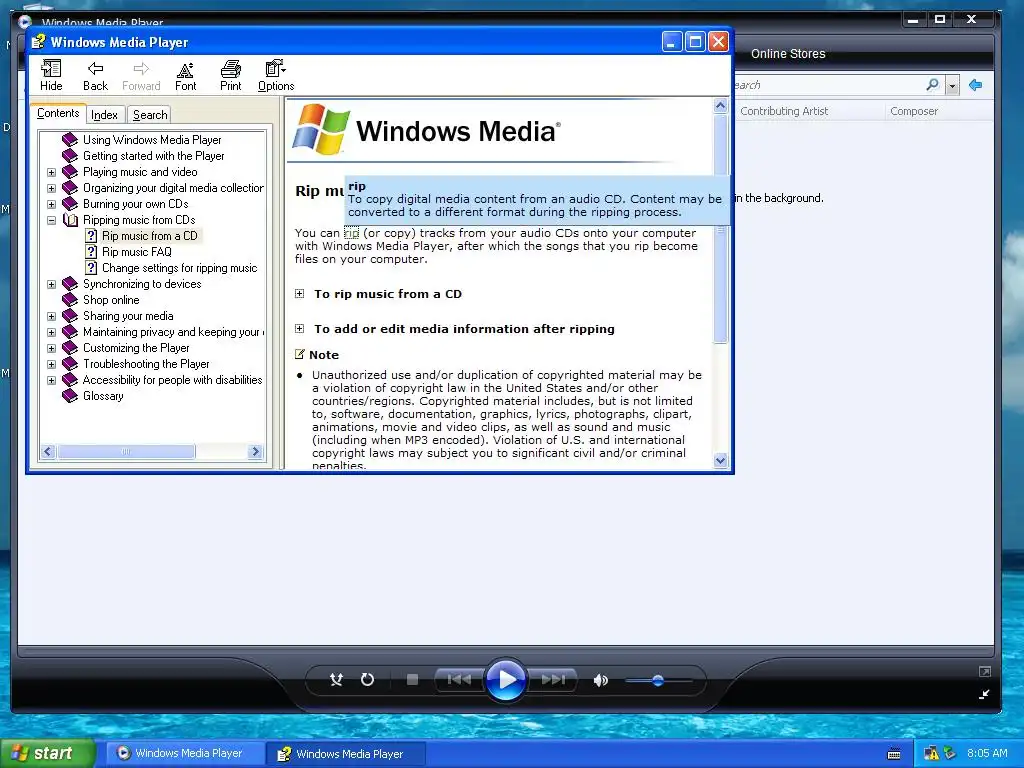
Task: Select Getting started with the Player topic
Action: (153, 156)
